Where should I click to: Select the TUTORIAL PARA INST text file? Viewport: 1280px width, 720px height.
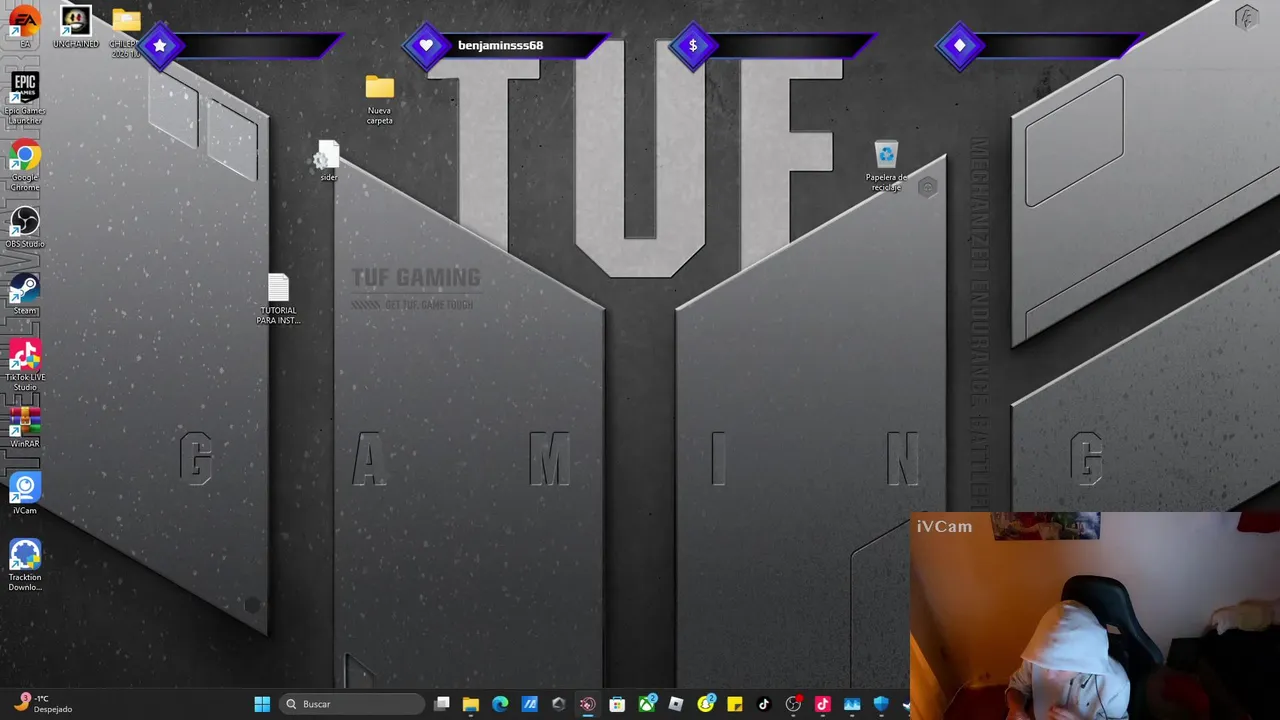(x=278, y=299)
